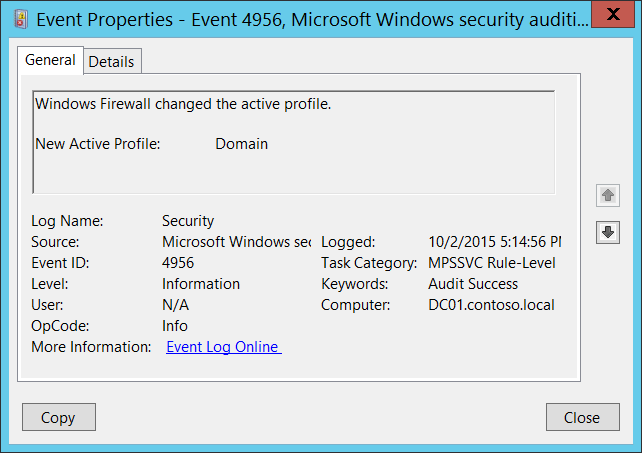
Task: Click the Event Properties title bar icon
Action: point(19,17)
